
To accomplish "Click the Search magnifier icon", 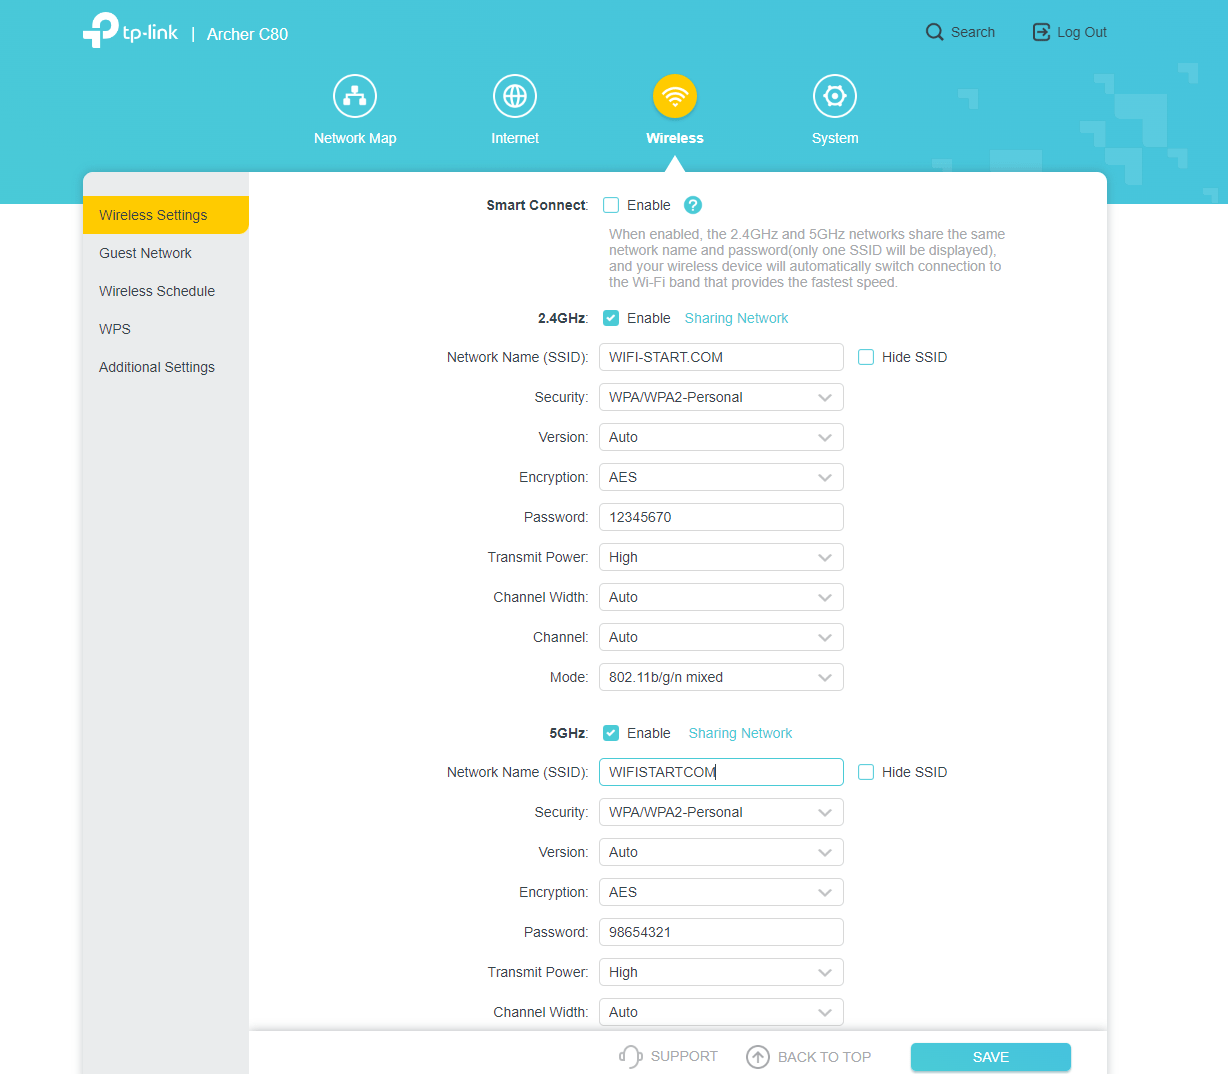I will [x=935, y=32].
